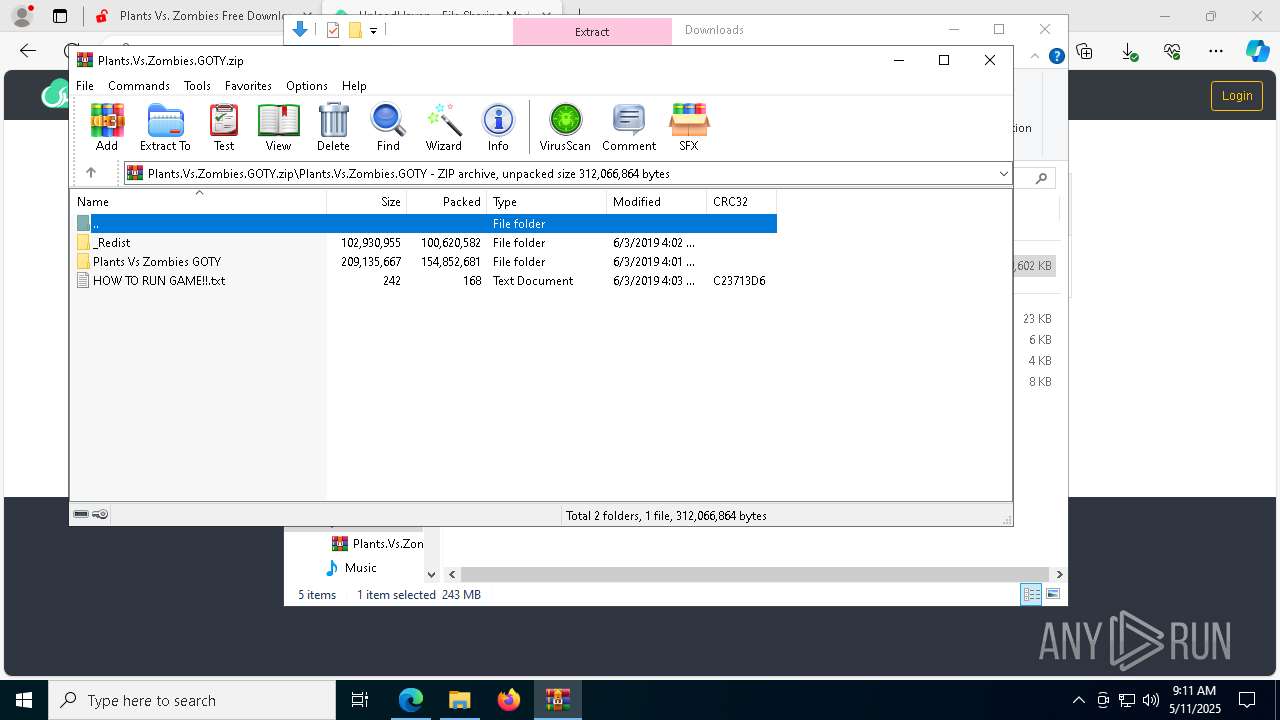1280x720 pixels.
Task: Select the Plants Vs Zombies GOTY folder
Action: click(425, 261)
